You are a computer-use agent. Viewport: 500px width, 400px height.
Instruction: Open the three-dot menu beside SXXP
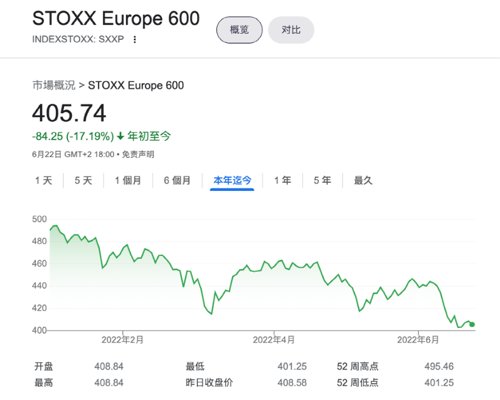(135, 40)
